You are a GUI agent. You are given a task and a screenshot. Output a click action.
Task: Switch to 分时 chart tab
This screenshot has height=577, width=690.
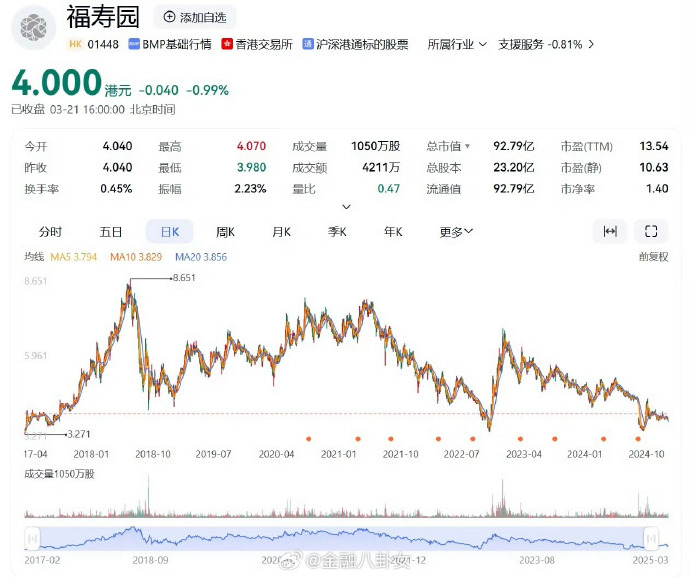tap(50, 232)
